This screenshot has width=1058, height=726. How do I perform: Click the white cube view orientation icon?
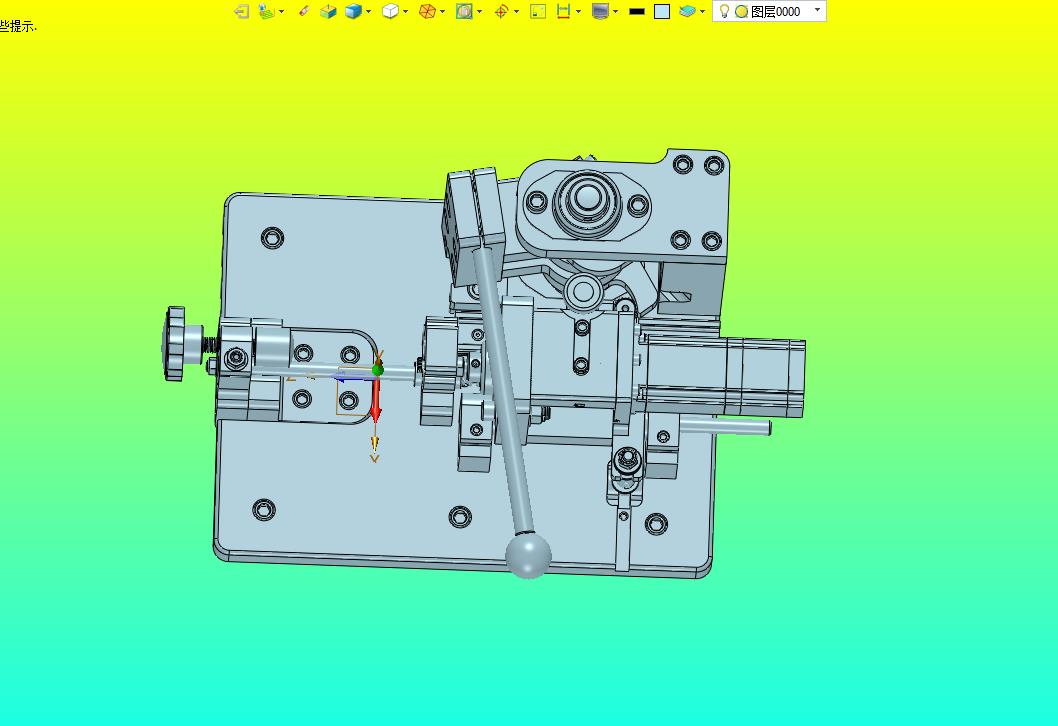coord(390,11)
